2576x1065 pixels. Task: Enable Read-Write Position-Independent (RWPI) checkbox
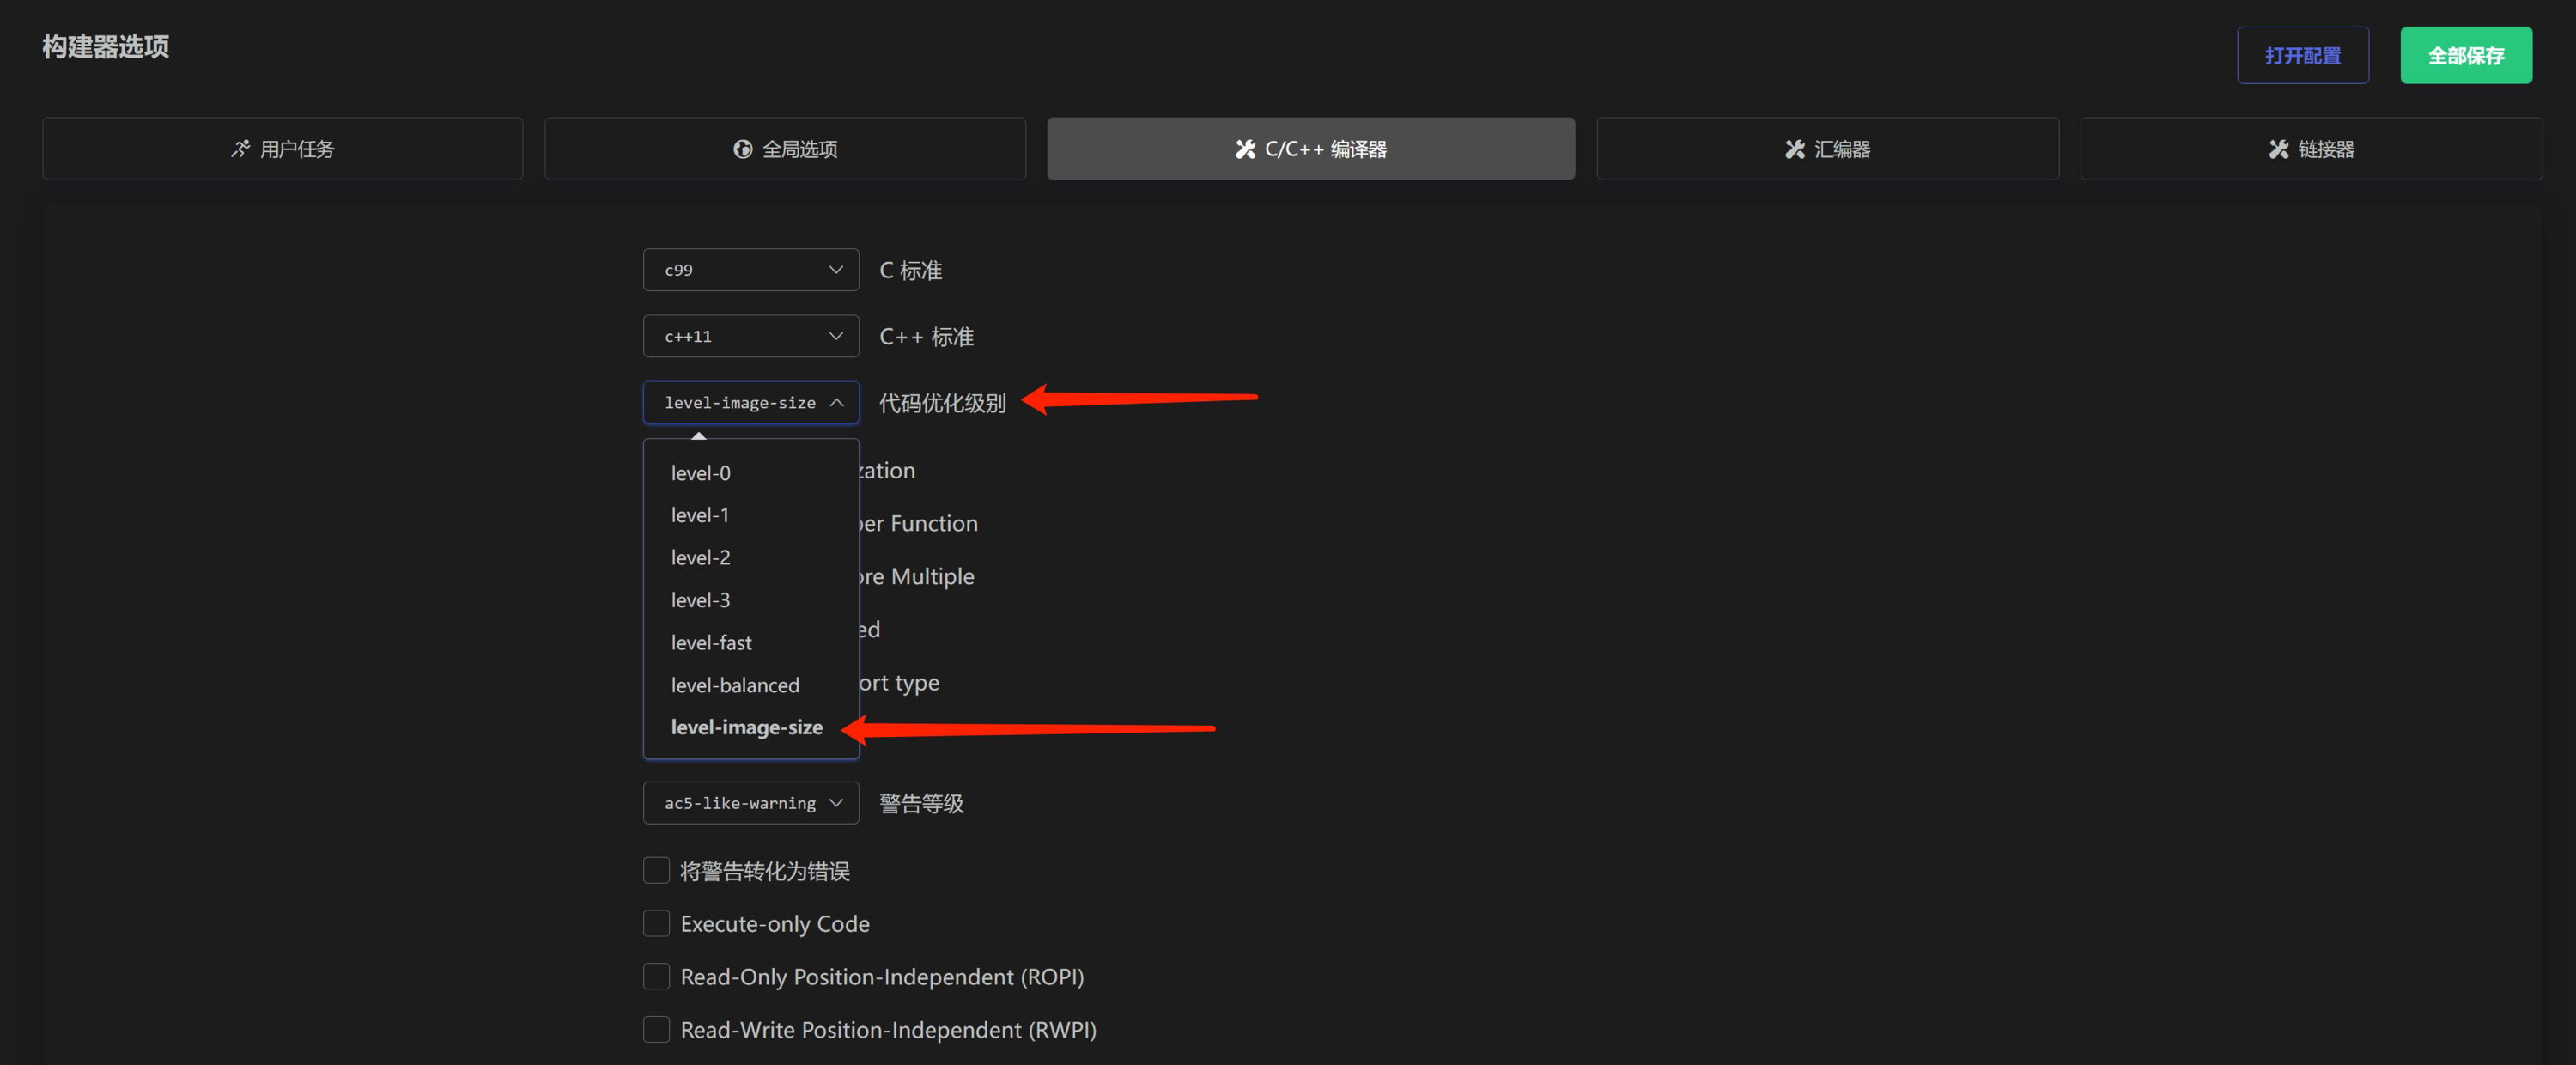click(656, 1029)
